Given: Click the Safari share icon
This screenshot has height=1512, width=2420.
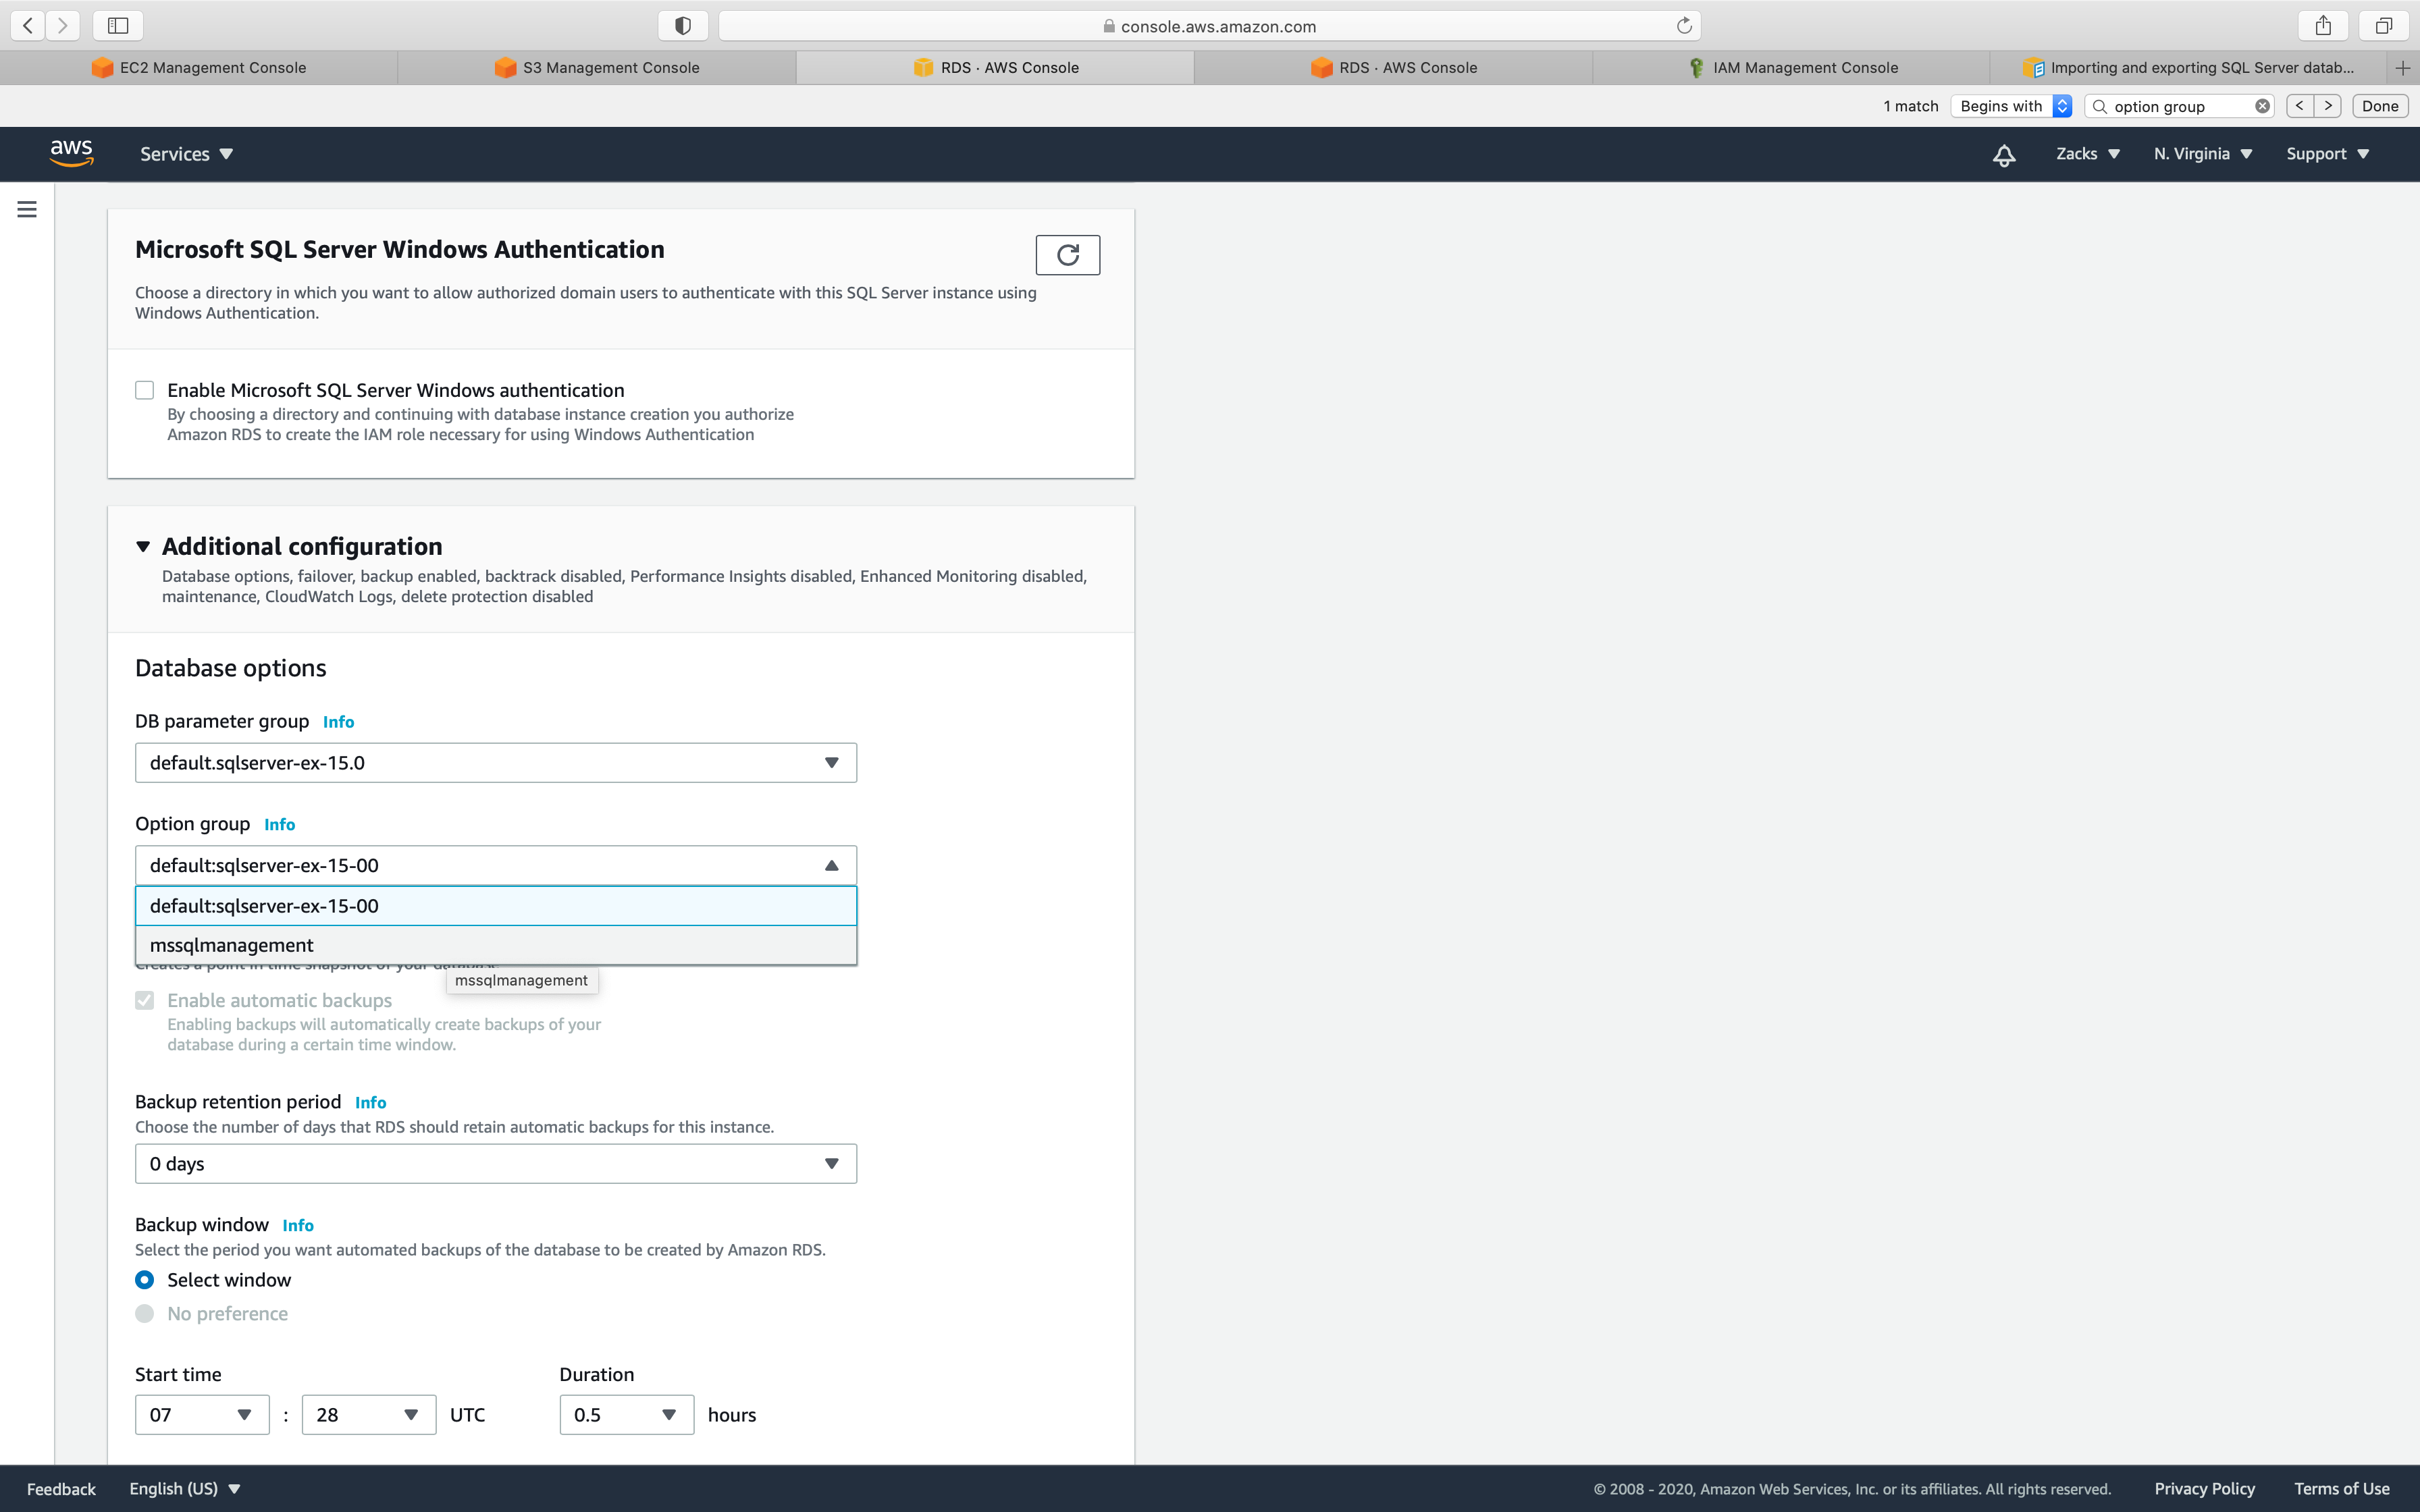Looking at the screenshot, I should tap(2323, 26).
